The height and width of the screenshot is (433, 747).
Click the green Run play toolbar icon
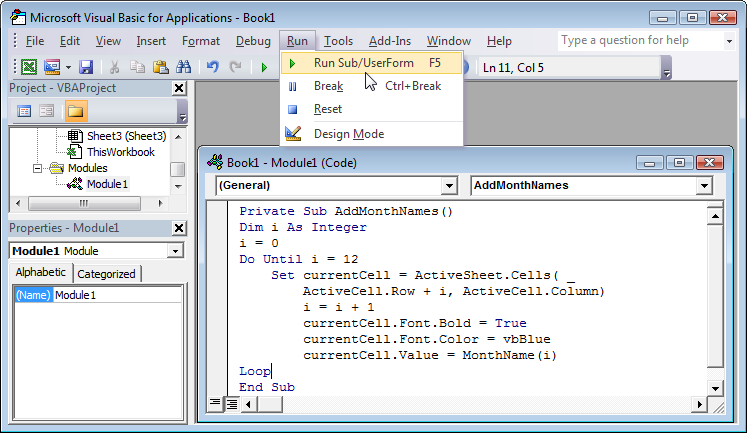click(264, 68)
